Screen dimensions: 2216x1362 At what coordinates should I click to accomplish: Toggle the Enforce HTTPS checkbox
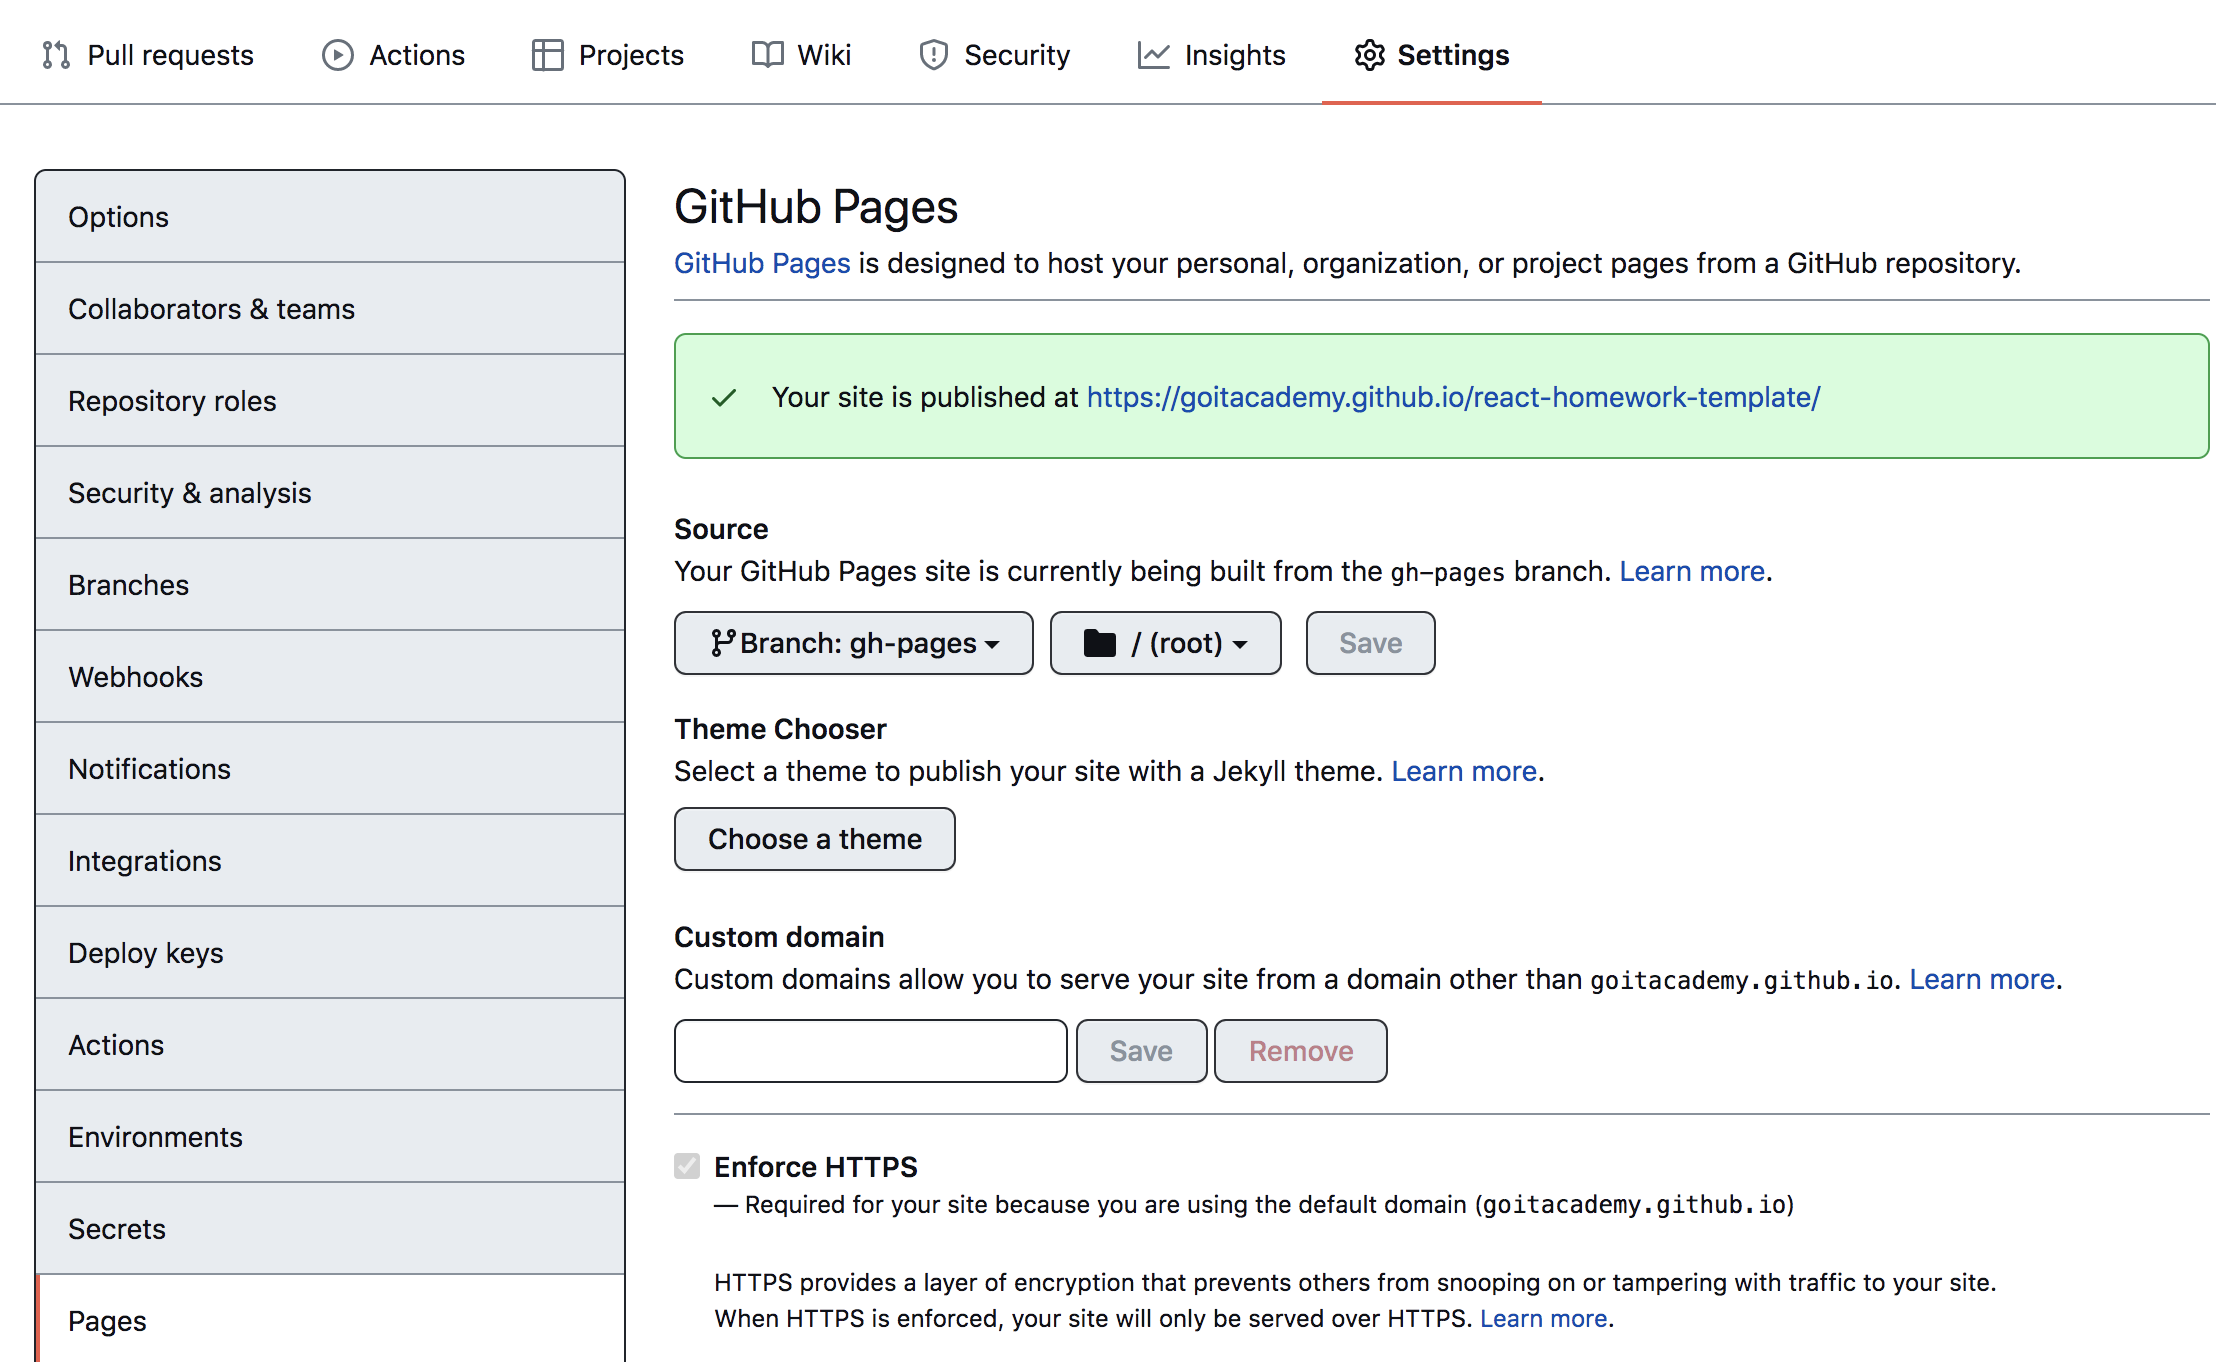(687, 1166)
